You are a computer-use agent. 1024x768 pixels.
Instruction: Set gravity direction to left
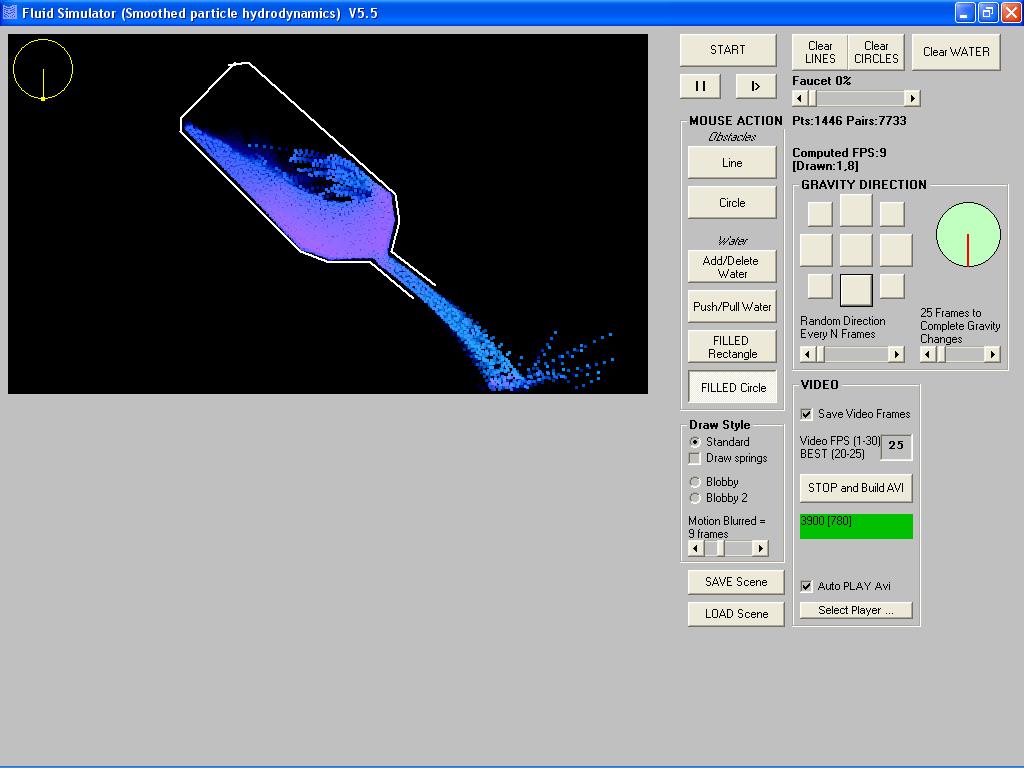(x=816, y=250)
